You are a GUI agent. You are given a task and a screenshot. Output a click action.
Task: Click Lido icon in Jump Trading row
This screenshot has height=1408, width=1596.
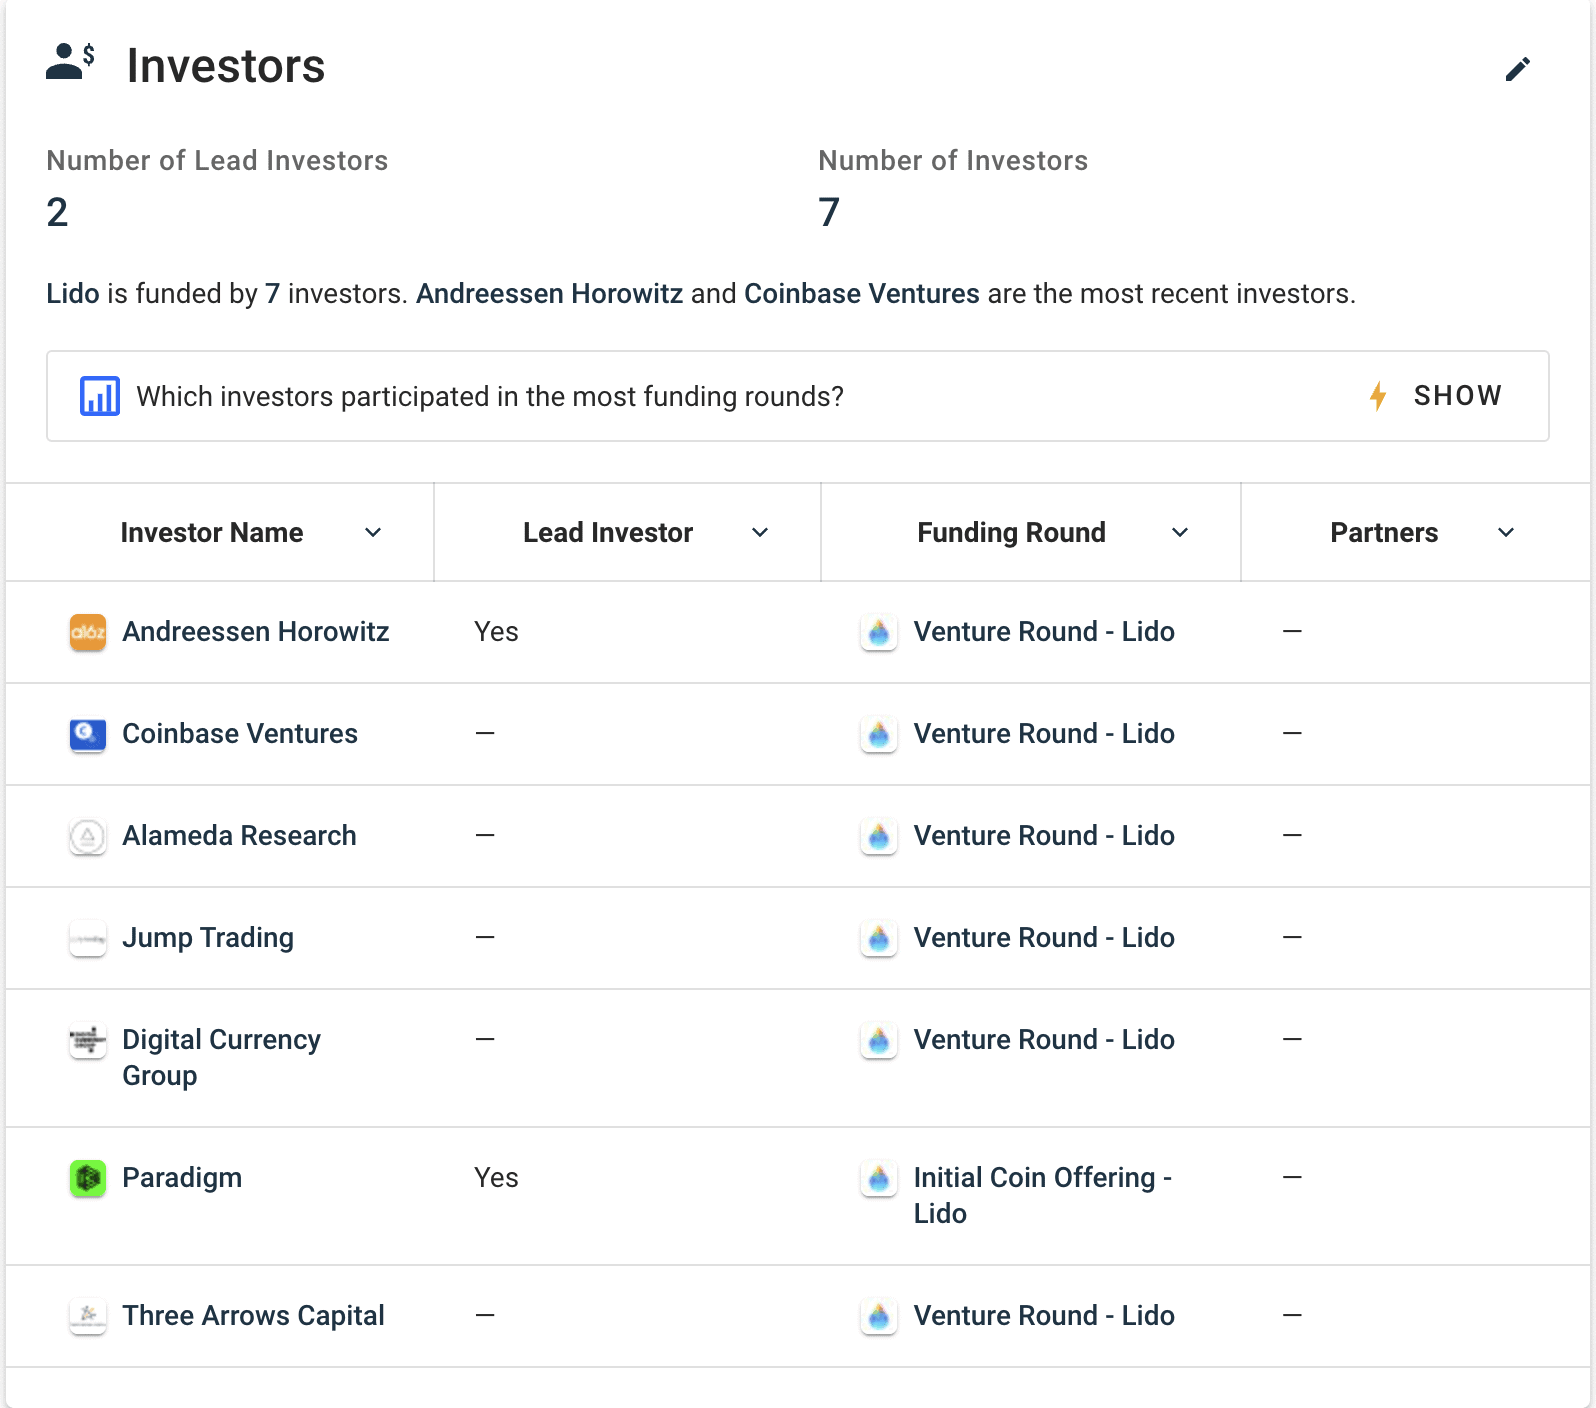(x=879, y=938)
